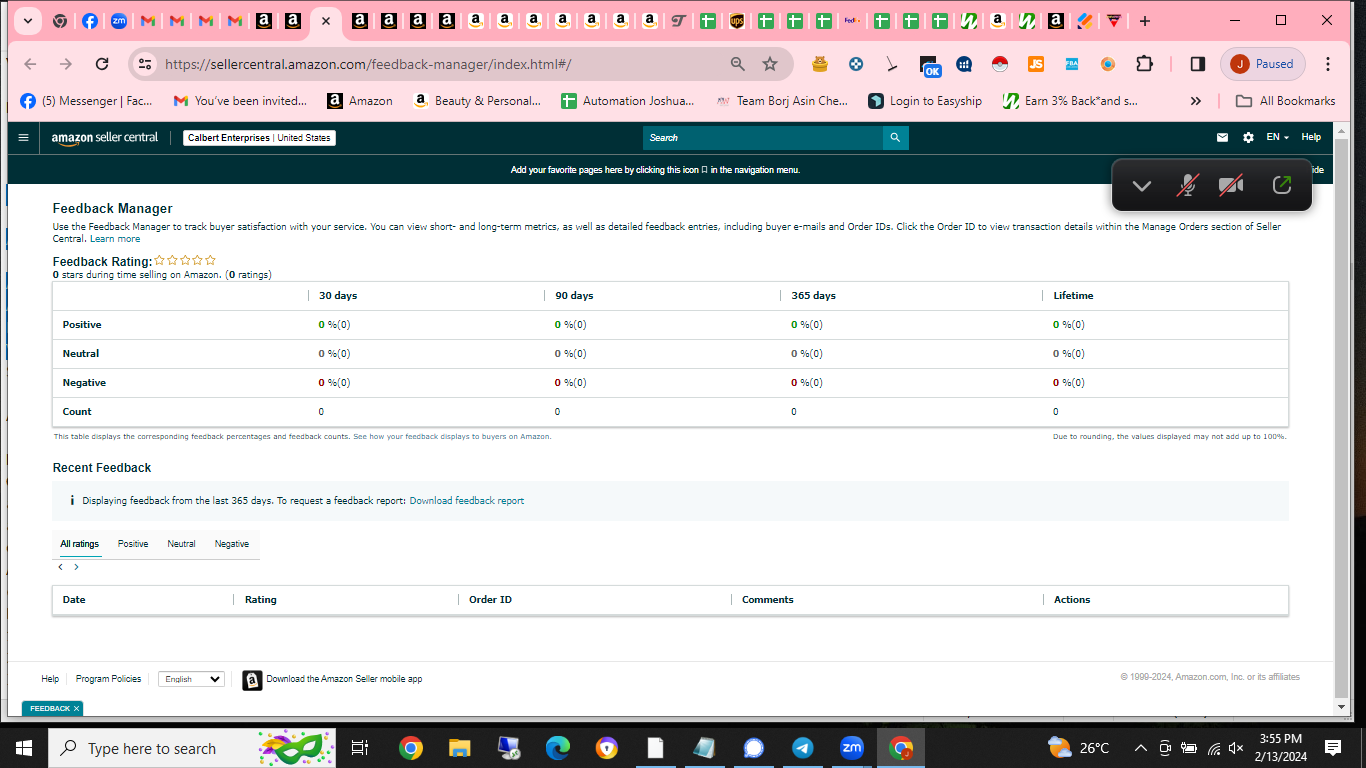Click the browser address bar URL
The image size is (1366, 768).
[368, 64]
